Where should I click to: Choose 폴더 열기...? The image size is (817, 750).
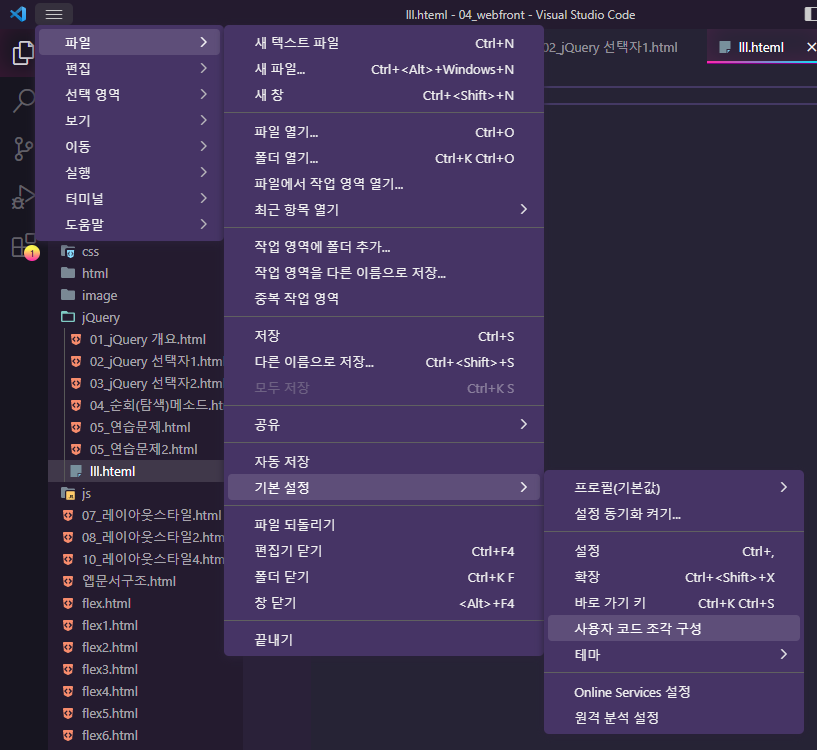tap(384, 158)
